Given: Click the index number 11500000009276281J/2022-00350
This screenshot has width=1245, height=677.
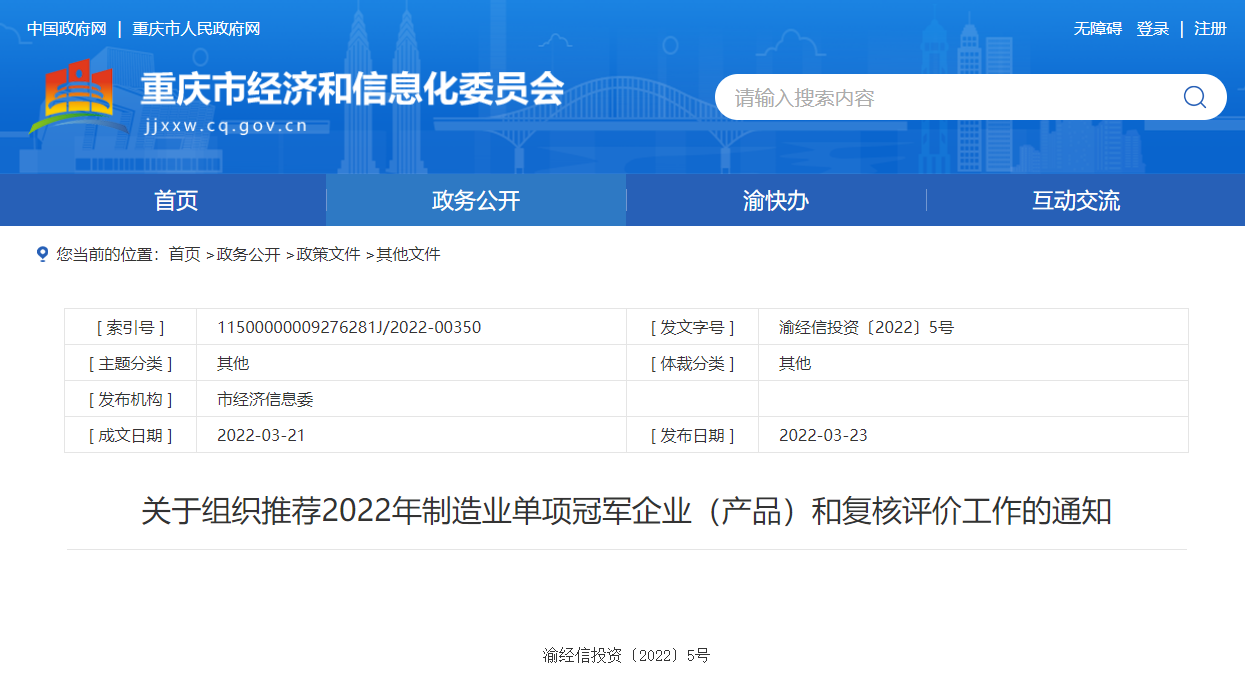Looking at the screenshot, I should (349, 327).
